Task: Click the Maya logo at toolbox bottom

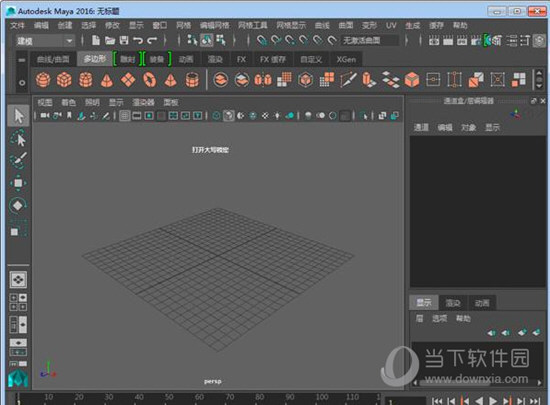Action: pos(18,379)
